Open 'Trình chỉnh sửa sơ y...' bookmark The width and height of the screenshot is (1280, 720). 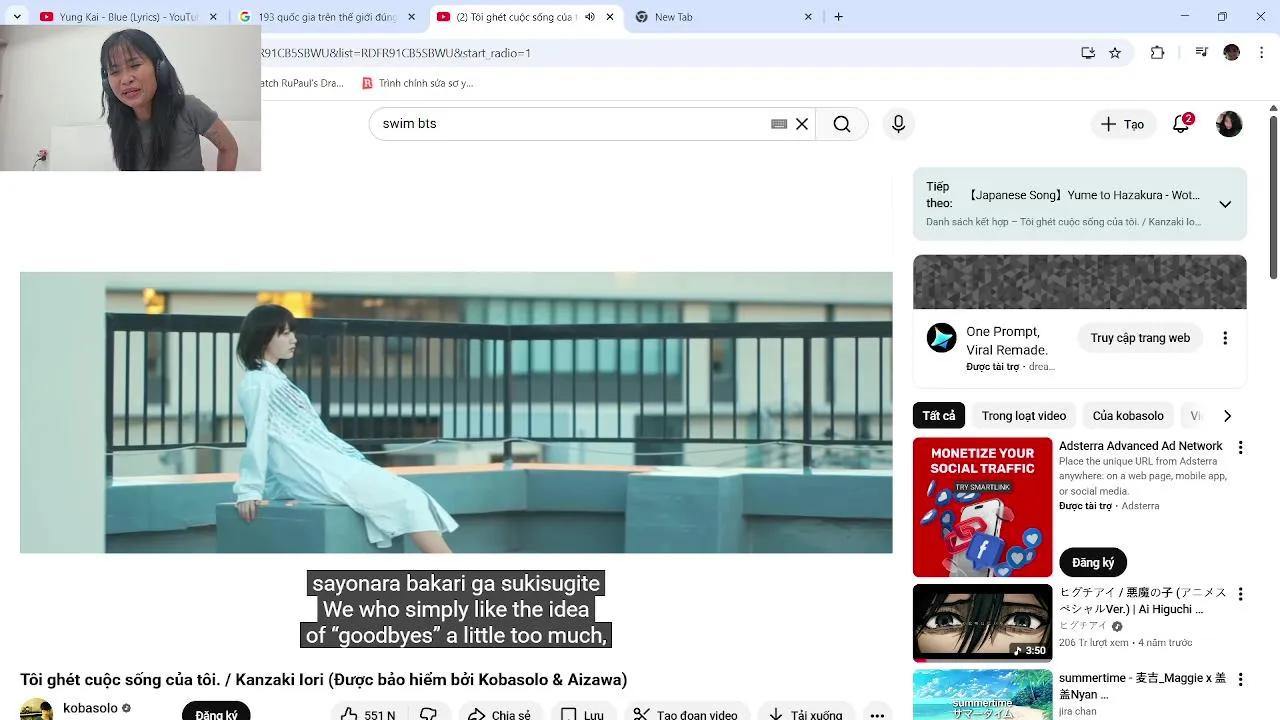(418, 83)
